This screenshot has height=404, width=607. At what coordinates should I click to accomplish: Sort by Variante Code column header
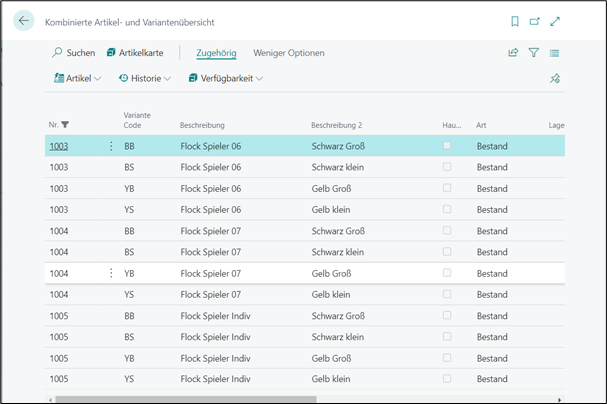[137, 120]
